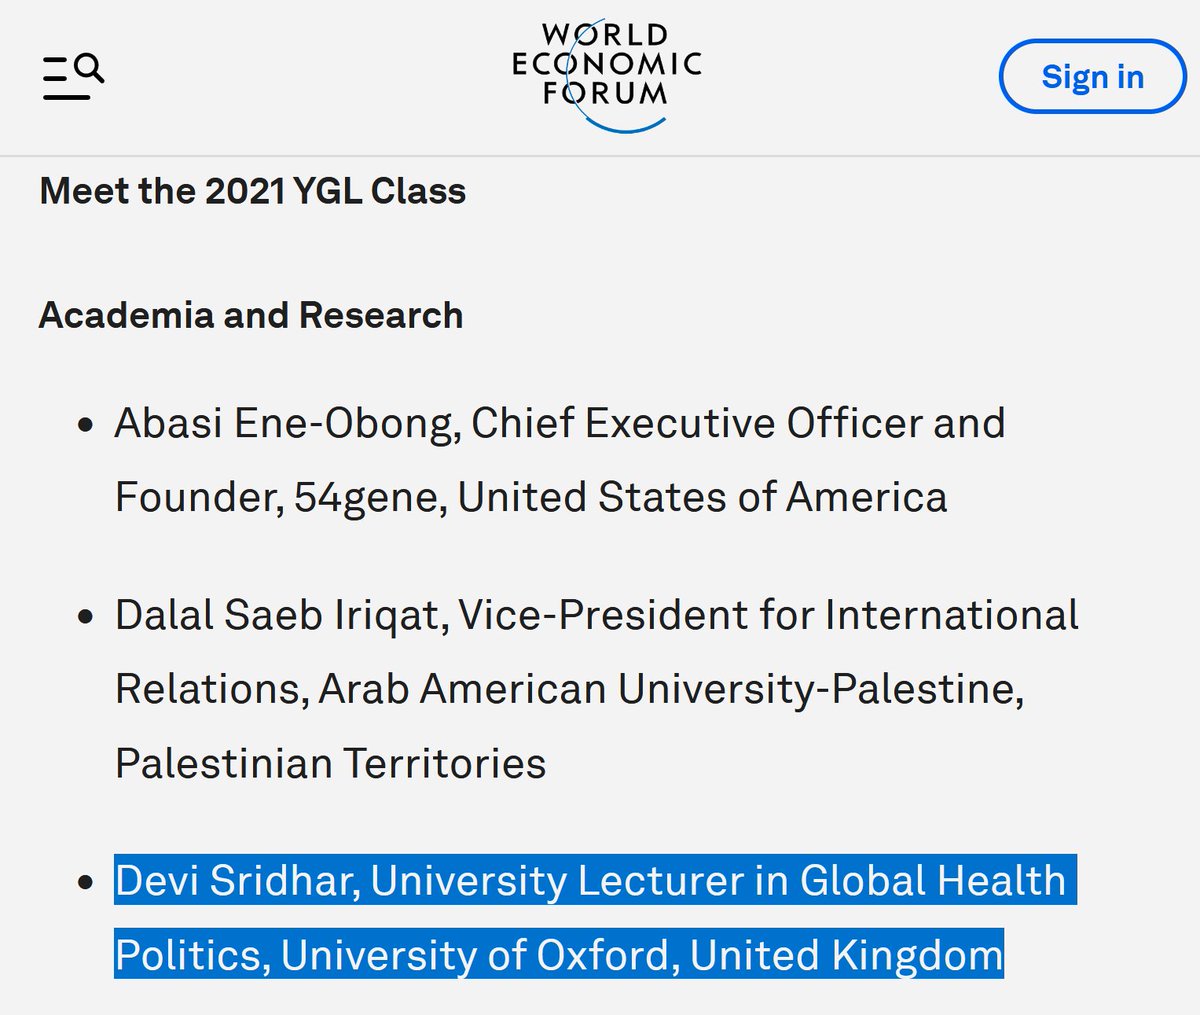Screen dimensions: 1200x1015
Task: Click the "Palestinian Territories" line
Action: pos(331,763)
